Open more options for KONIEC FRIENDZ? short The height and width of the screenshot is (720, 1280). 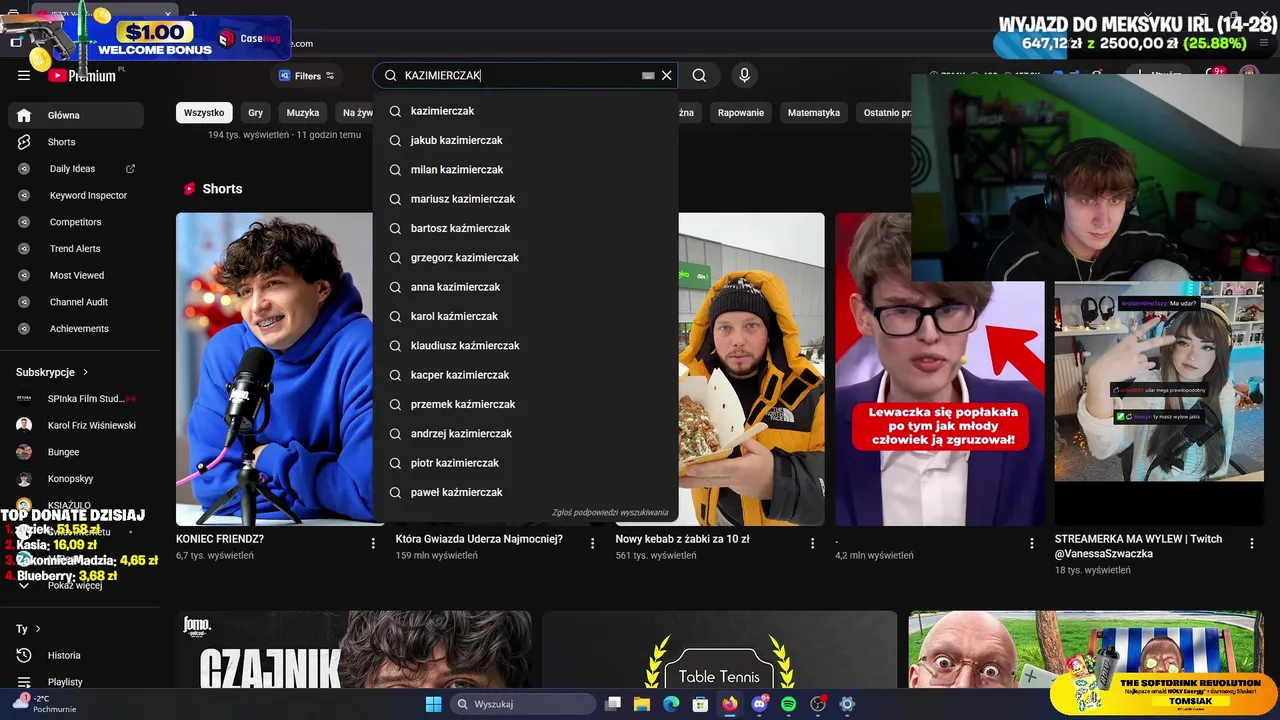373,543
